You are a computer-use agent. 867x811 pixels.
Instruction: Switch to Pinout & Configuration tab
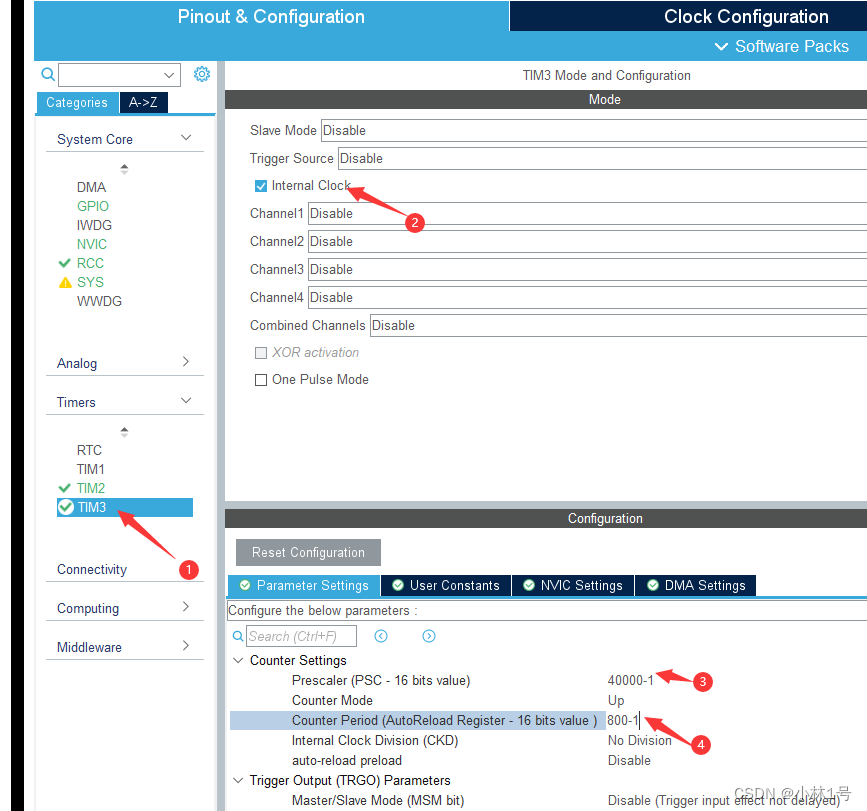[271, 17]
